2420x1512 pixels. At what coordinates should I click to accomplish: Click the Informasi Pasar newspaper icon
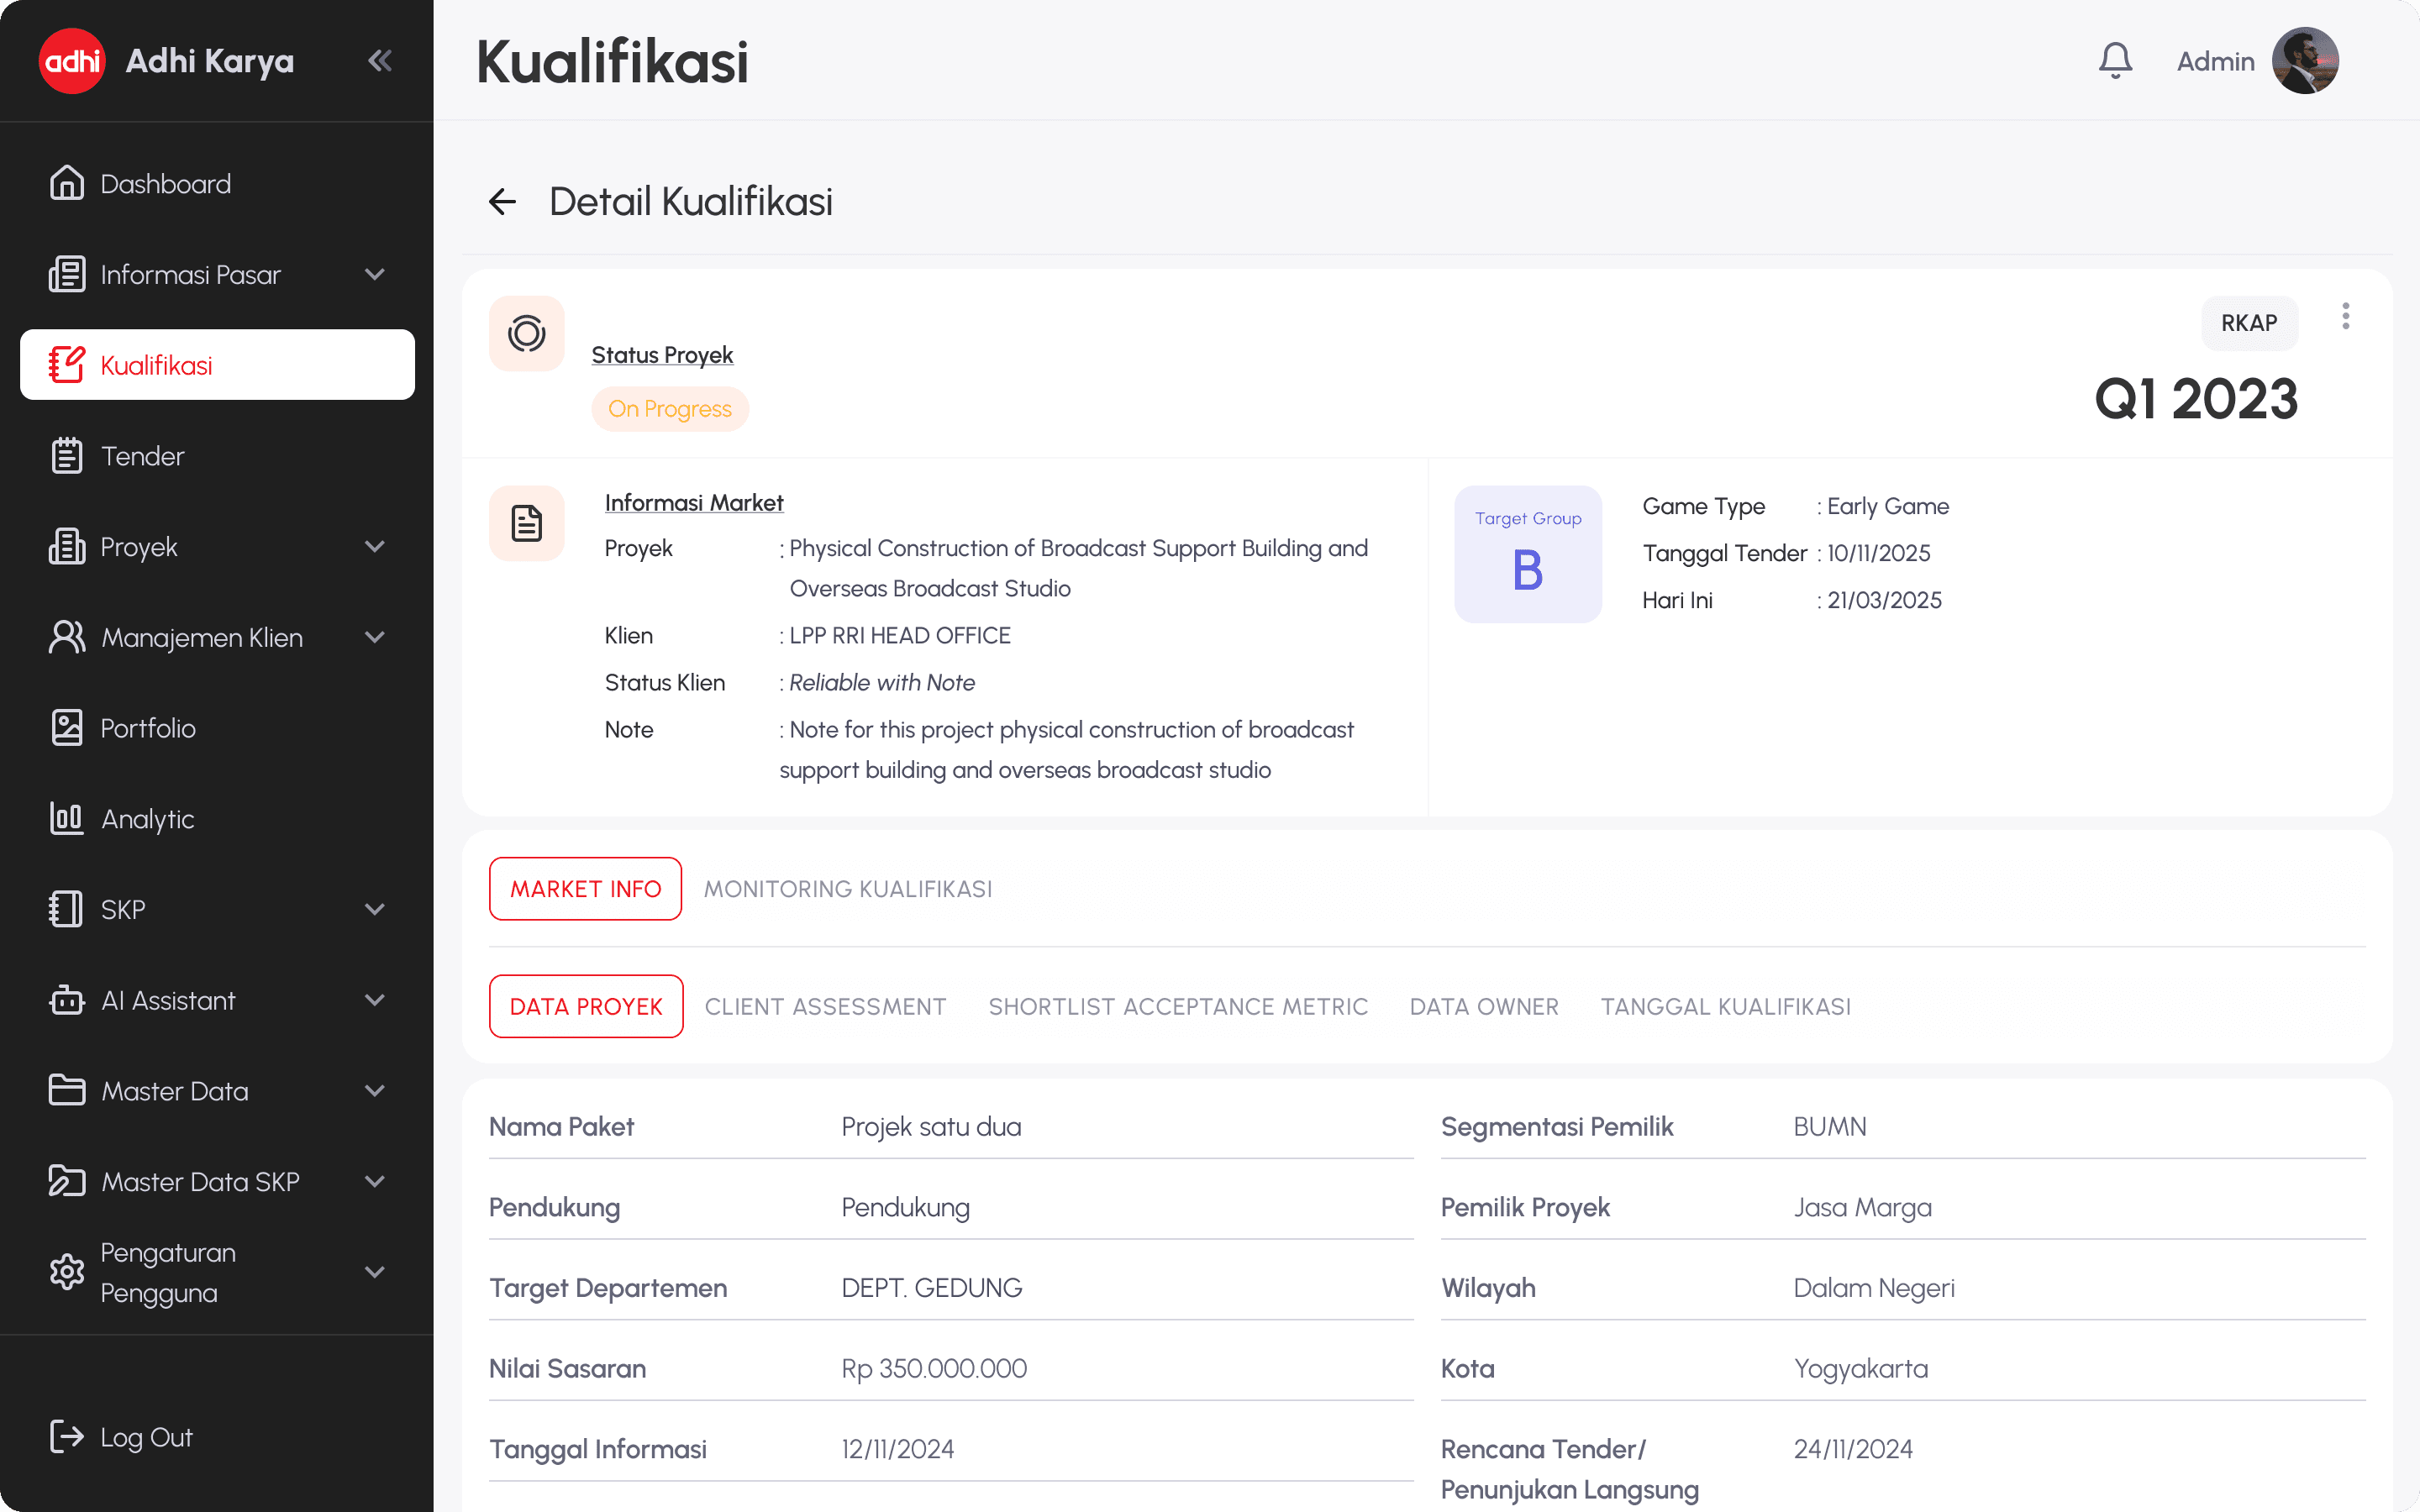67,274
